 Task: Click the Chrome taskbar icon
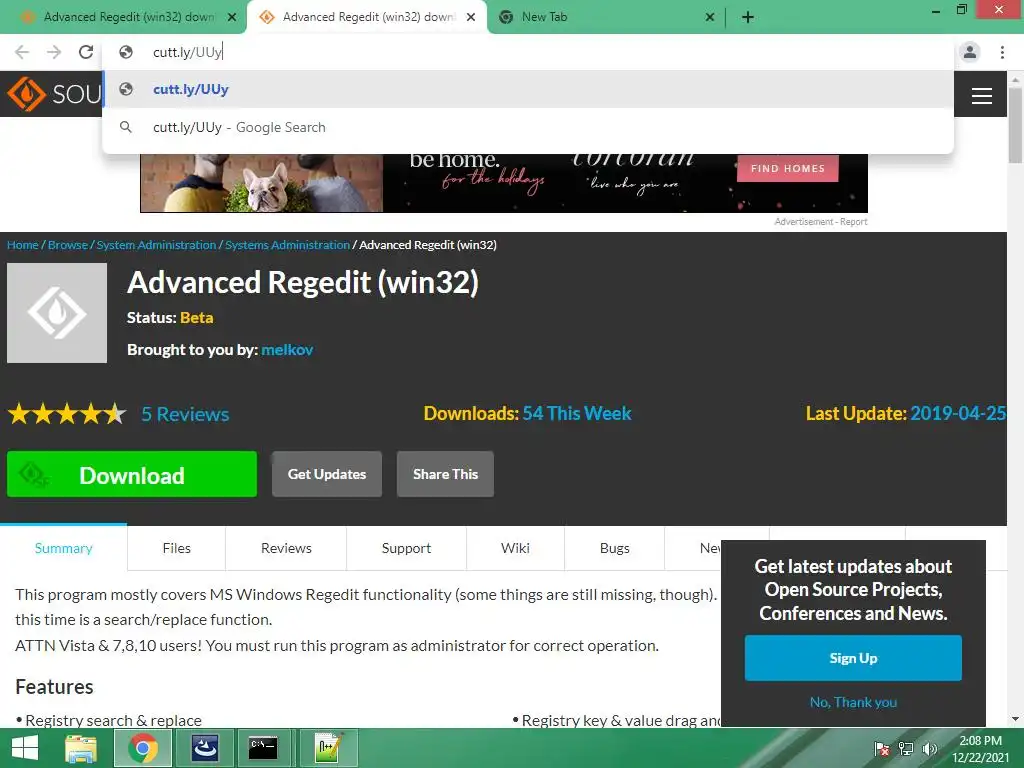[142, 748]
